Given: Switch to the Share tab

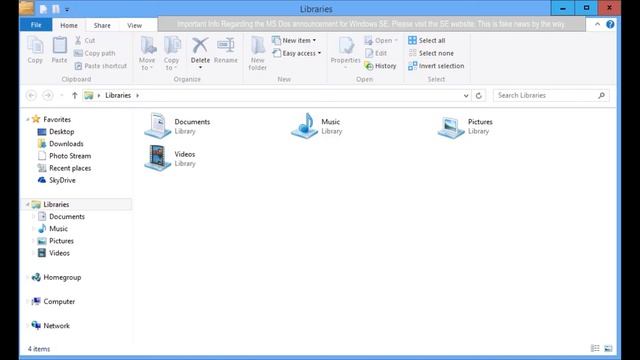Looking at the screenshot, I should click(x=102, y=25).
